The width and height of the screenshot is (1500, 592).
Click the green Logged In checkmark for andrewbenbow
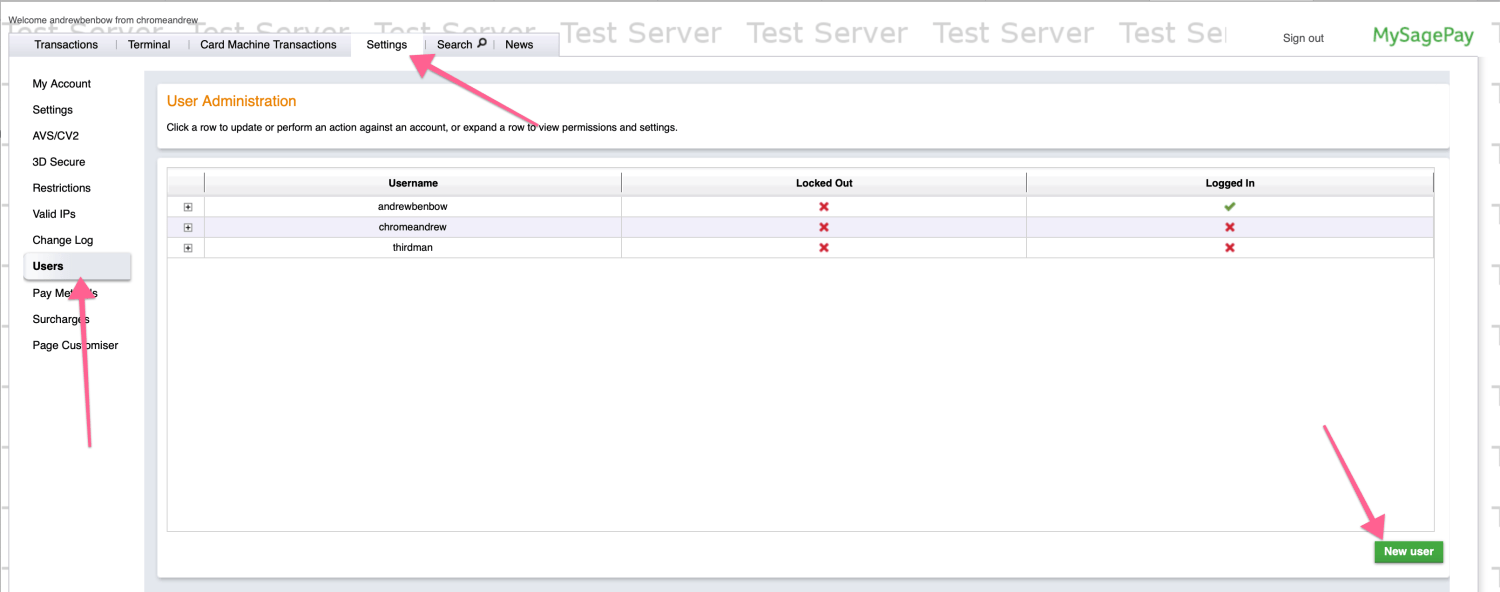[x=1229, y=206]
